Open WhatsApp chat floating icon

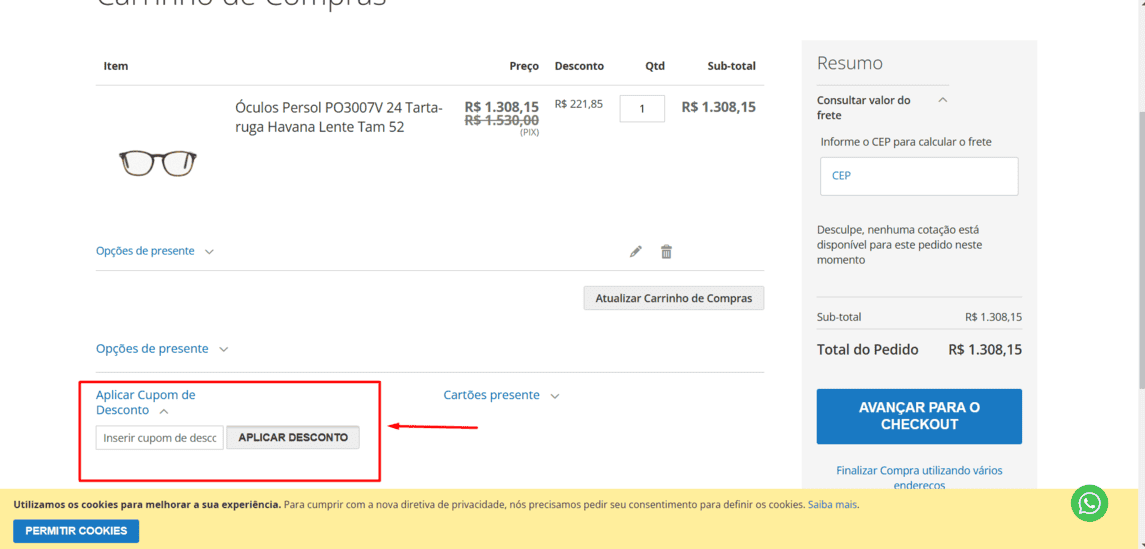tap(1090, 503)
